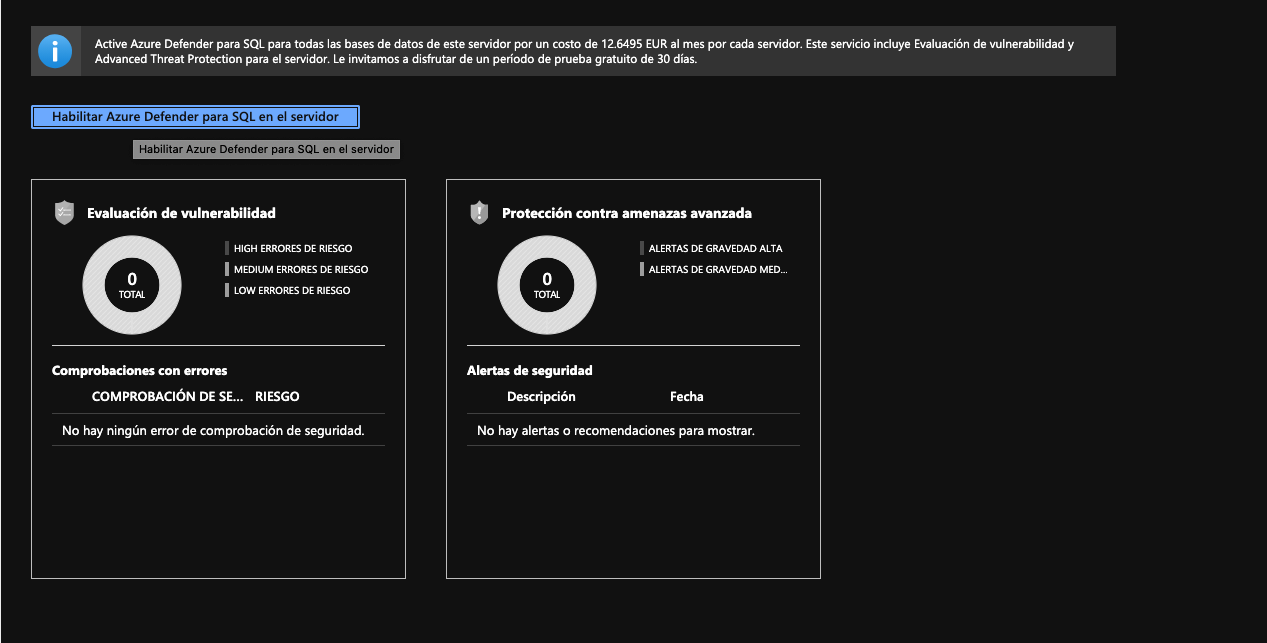The image size is (1267, 643).
Task: Select the MEDIUM ERRORES DE RIESGO legend swatch
Action: 227,269
